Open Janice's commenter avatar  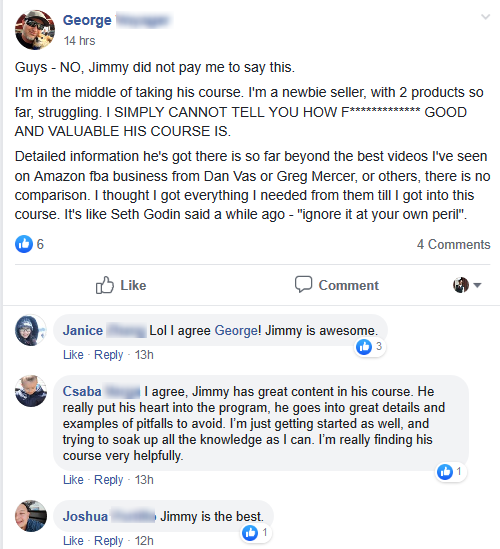point(30,330)
